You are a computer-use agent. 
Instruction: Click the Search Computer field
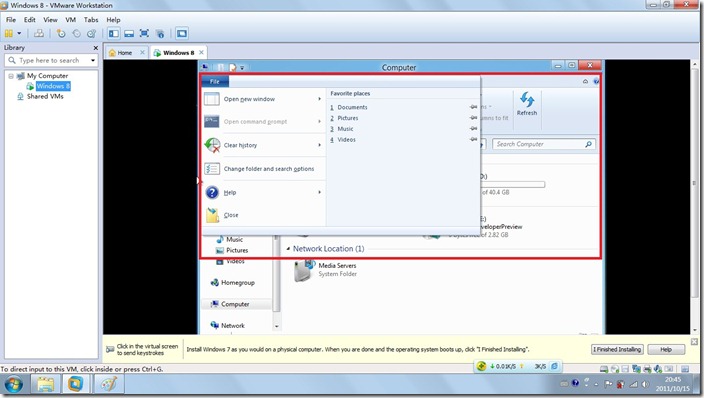543,144
